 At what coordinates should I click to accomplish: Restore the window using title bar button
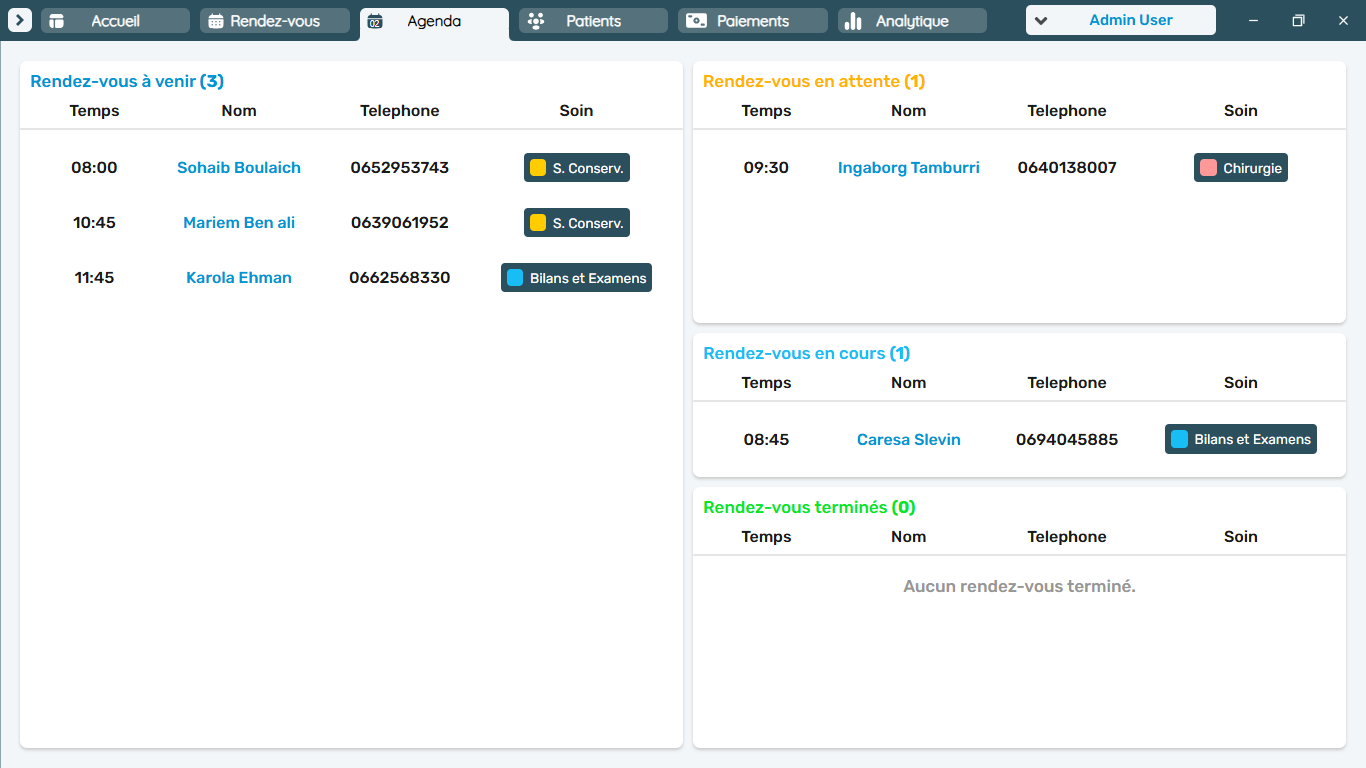1298,21
